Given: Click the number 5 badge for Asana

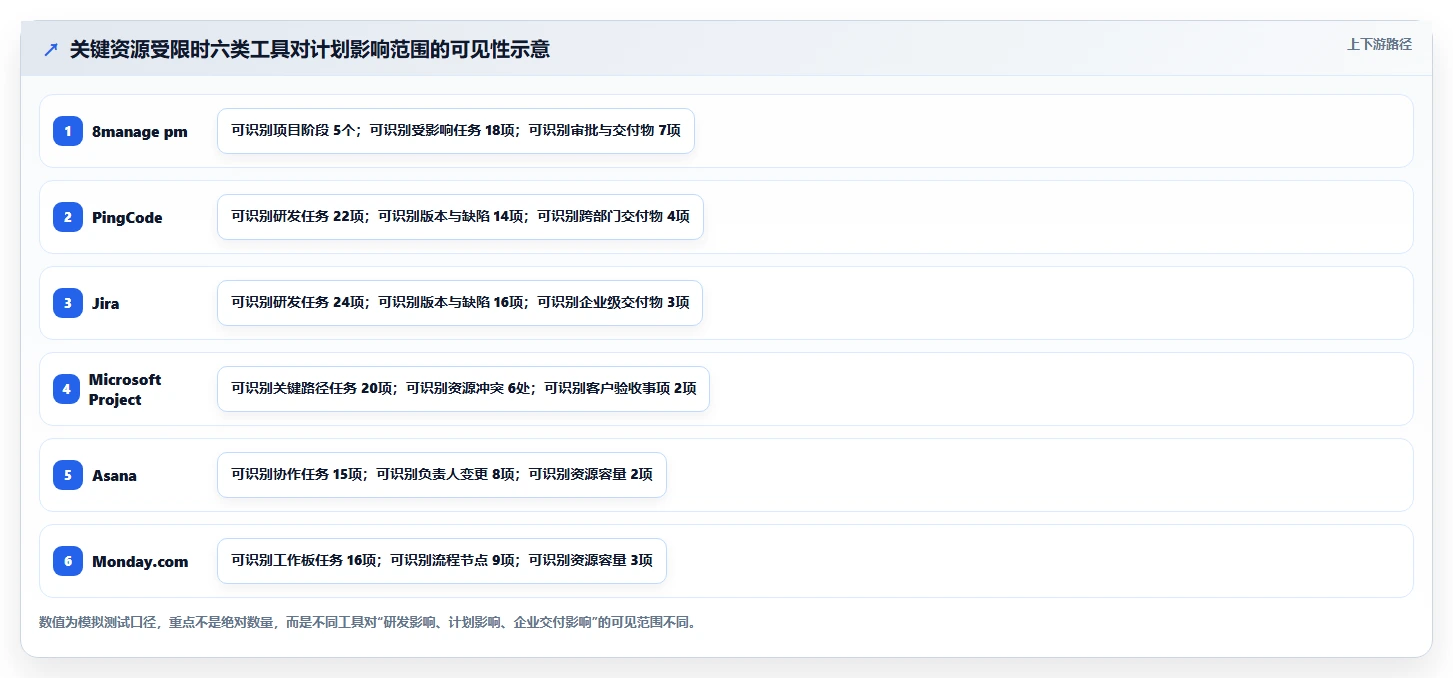Looking at the screenshot, I should pyautogui.click(x=68, y=475).
